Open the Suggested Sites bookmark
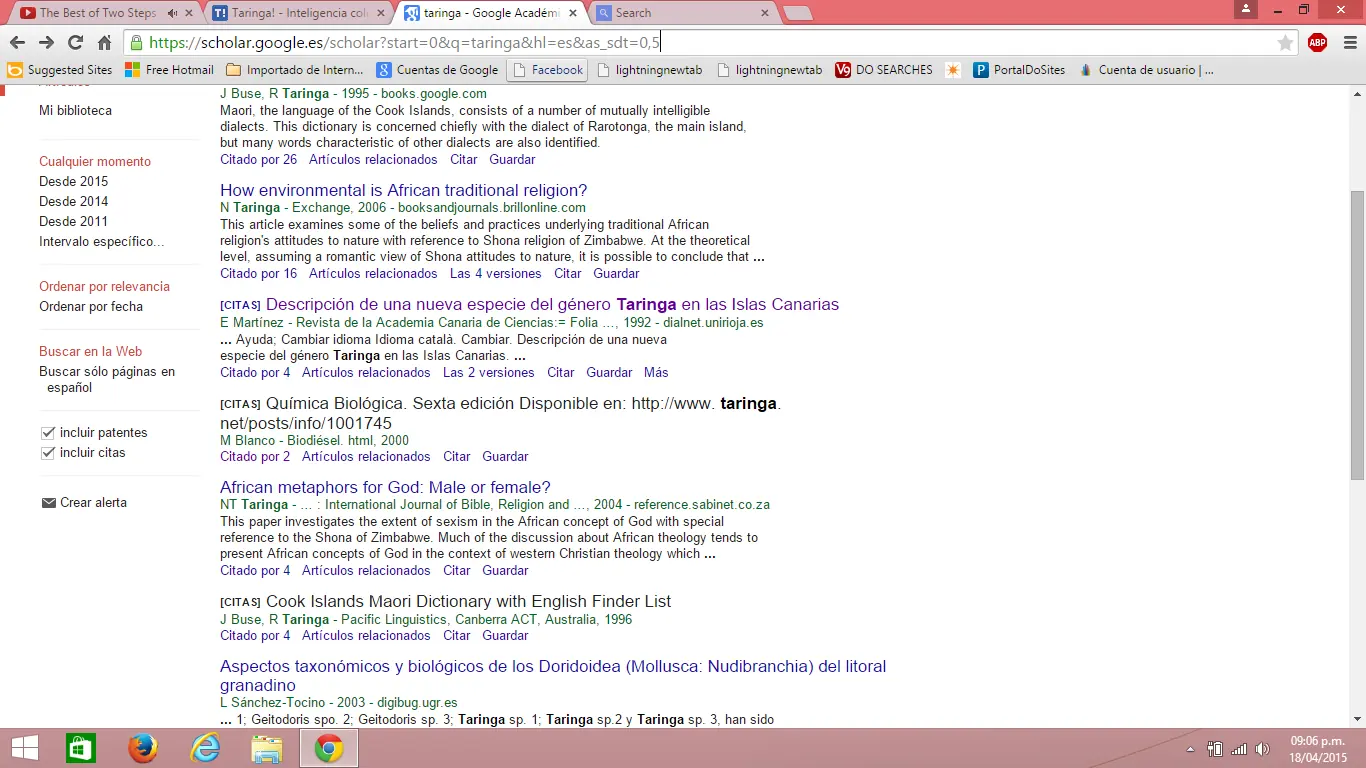Screen dimensions: 1366x768 point(60,70)
